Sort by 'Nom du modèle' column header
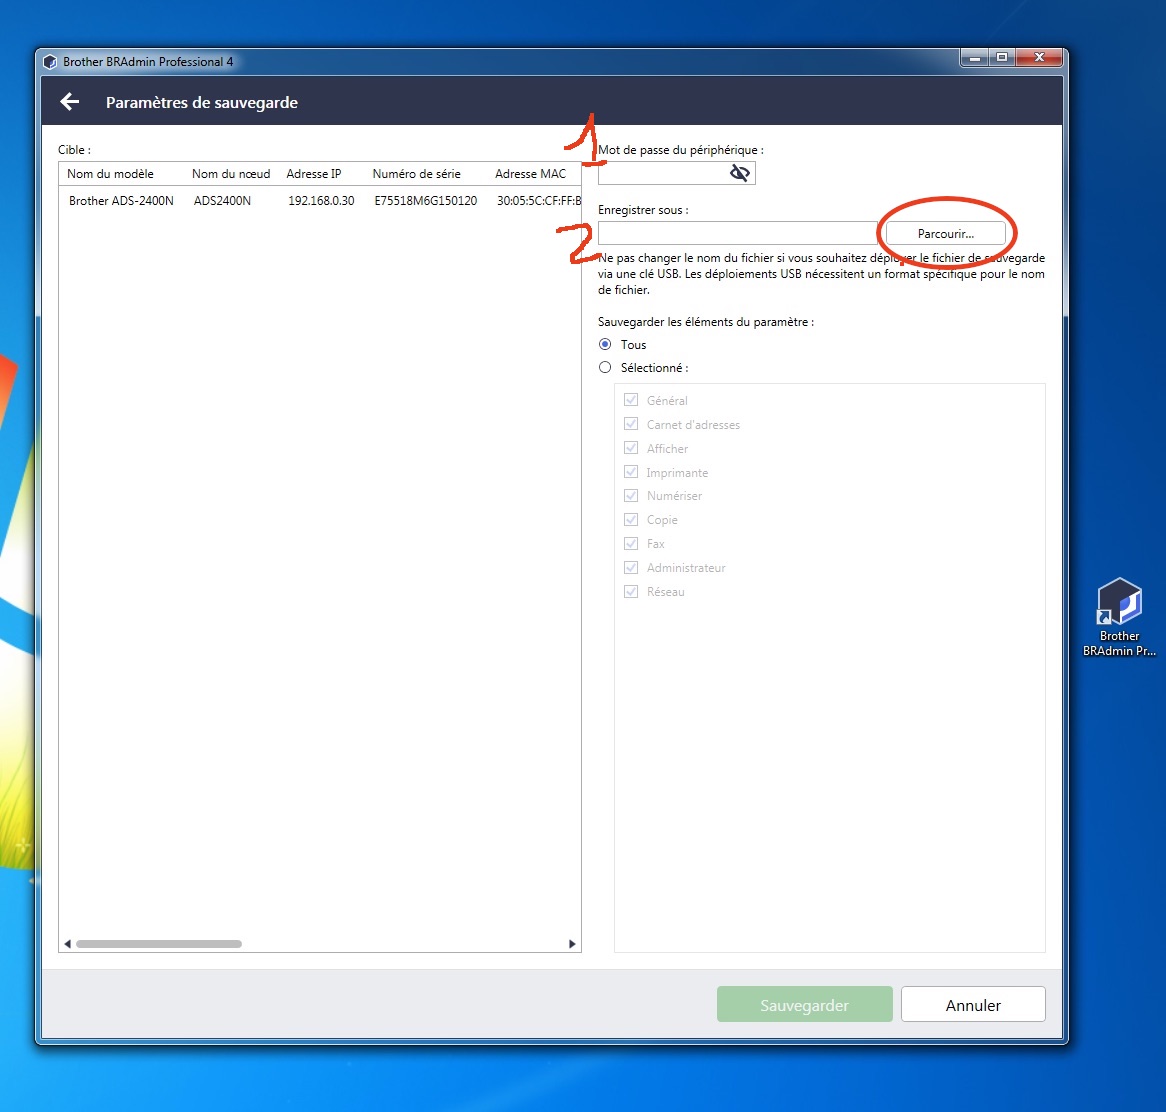Viewport: 1166px width, 1112px height. coord(111,174)
